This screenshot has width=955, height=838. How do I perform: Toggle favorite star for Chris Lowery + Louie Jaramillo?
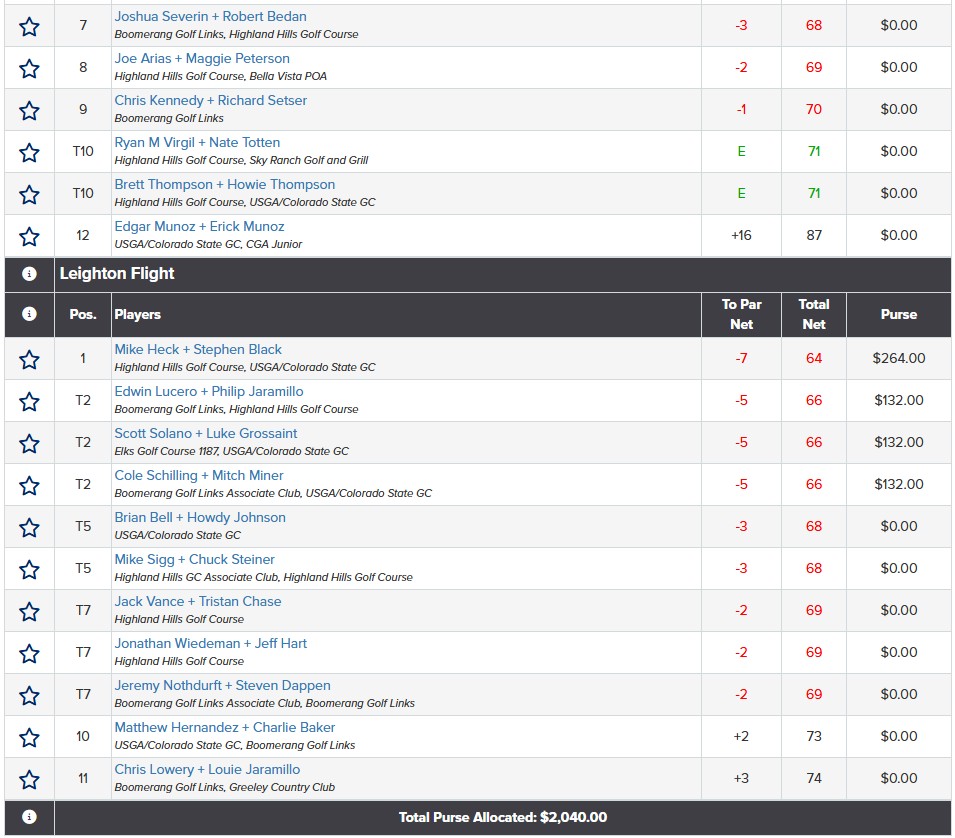point(29,780)
